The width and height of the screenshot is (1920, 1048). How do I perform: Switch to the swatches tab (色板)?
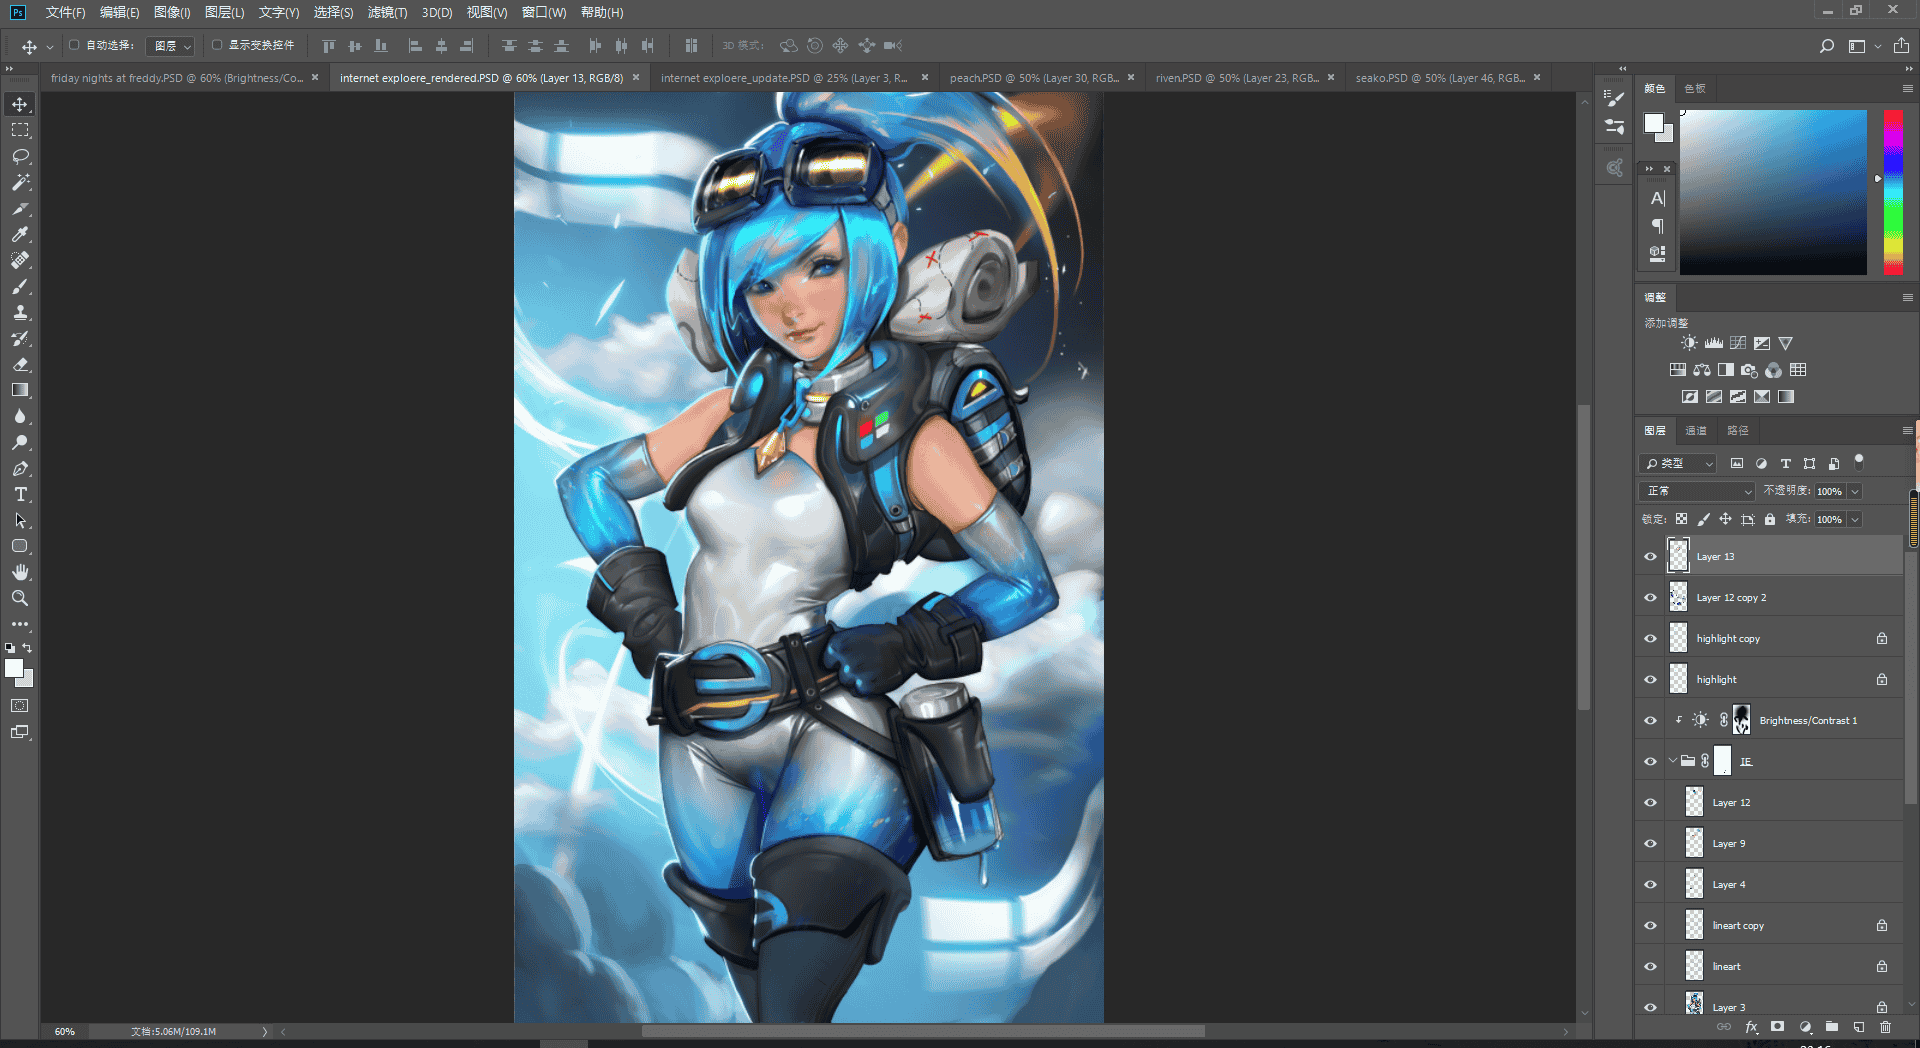pos(1695,89)
